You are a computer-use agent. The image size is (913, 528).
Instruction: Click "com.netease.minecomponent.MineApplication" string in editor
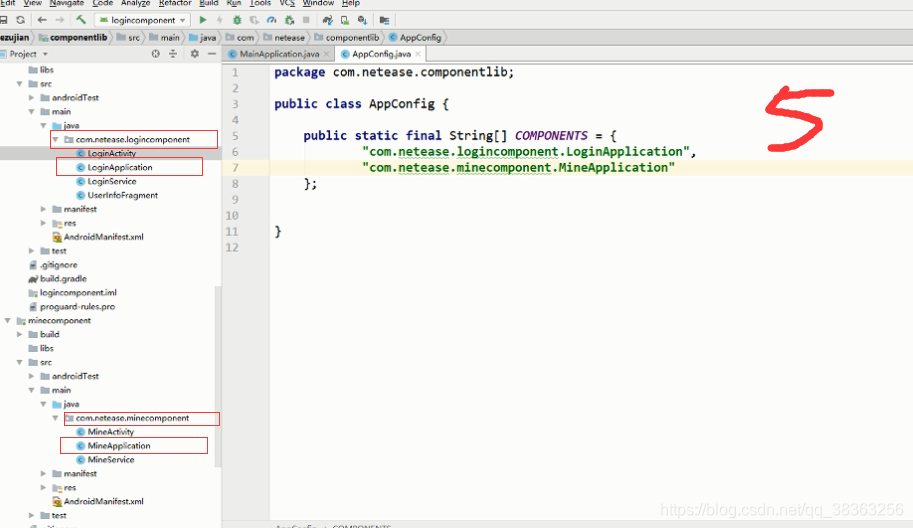click(518, 168)
